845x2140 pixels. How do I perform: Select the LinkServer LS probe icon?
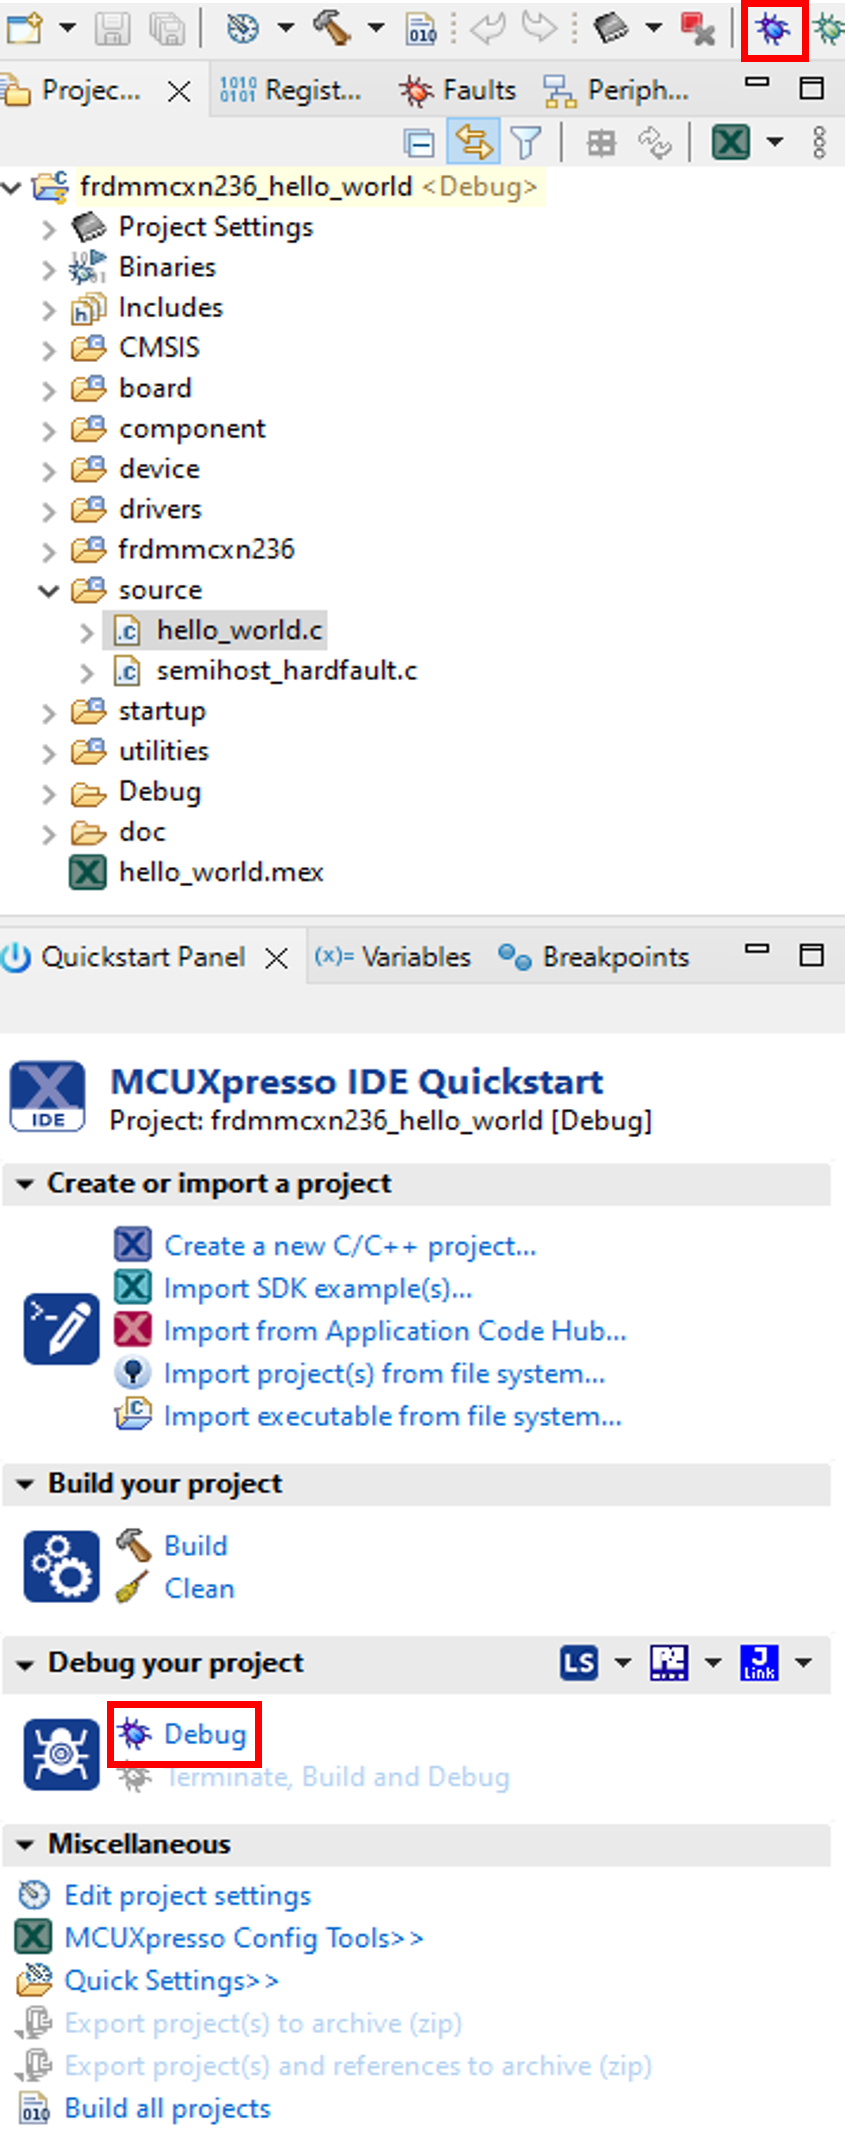(x=579, y=1662)
